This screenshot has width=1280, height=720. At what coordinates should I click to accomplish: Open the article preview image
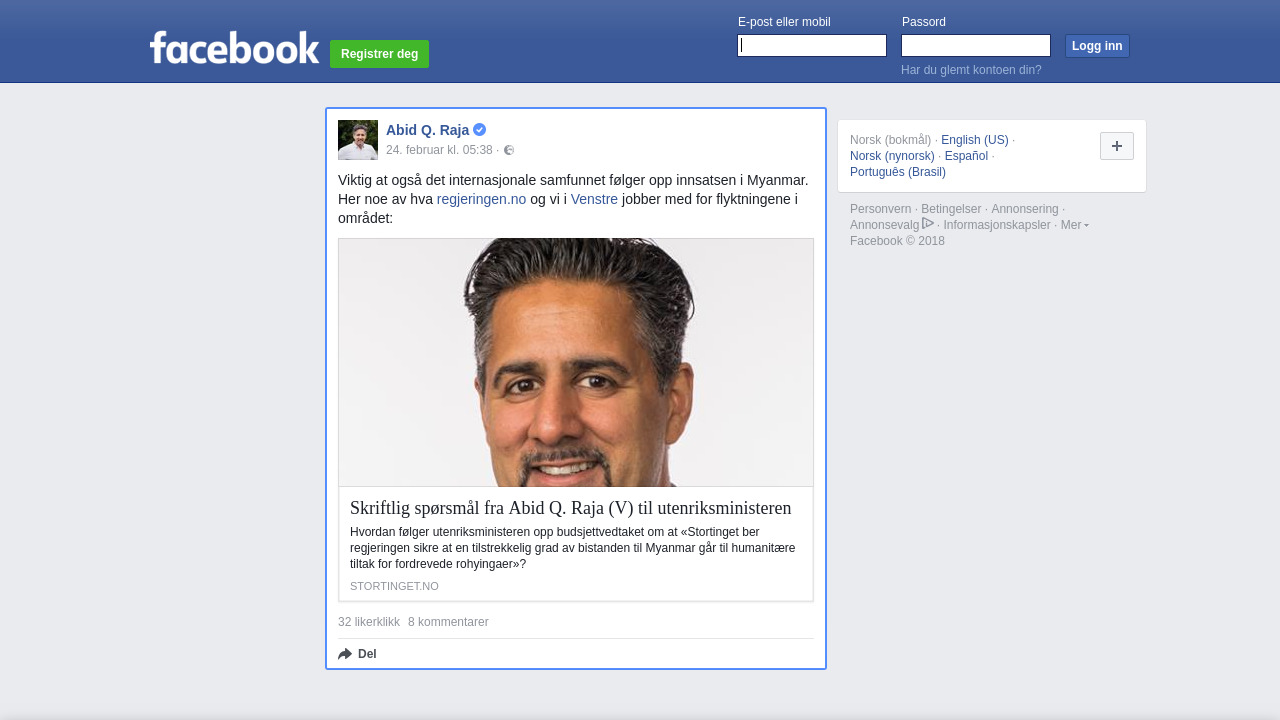576,363
